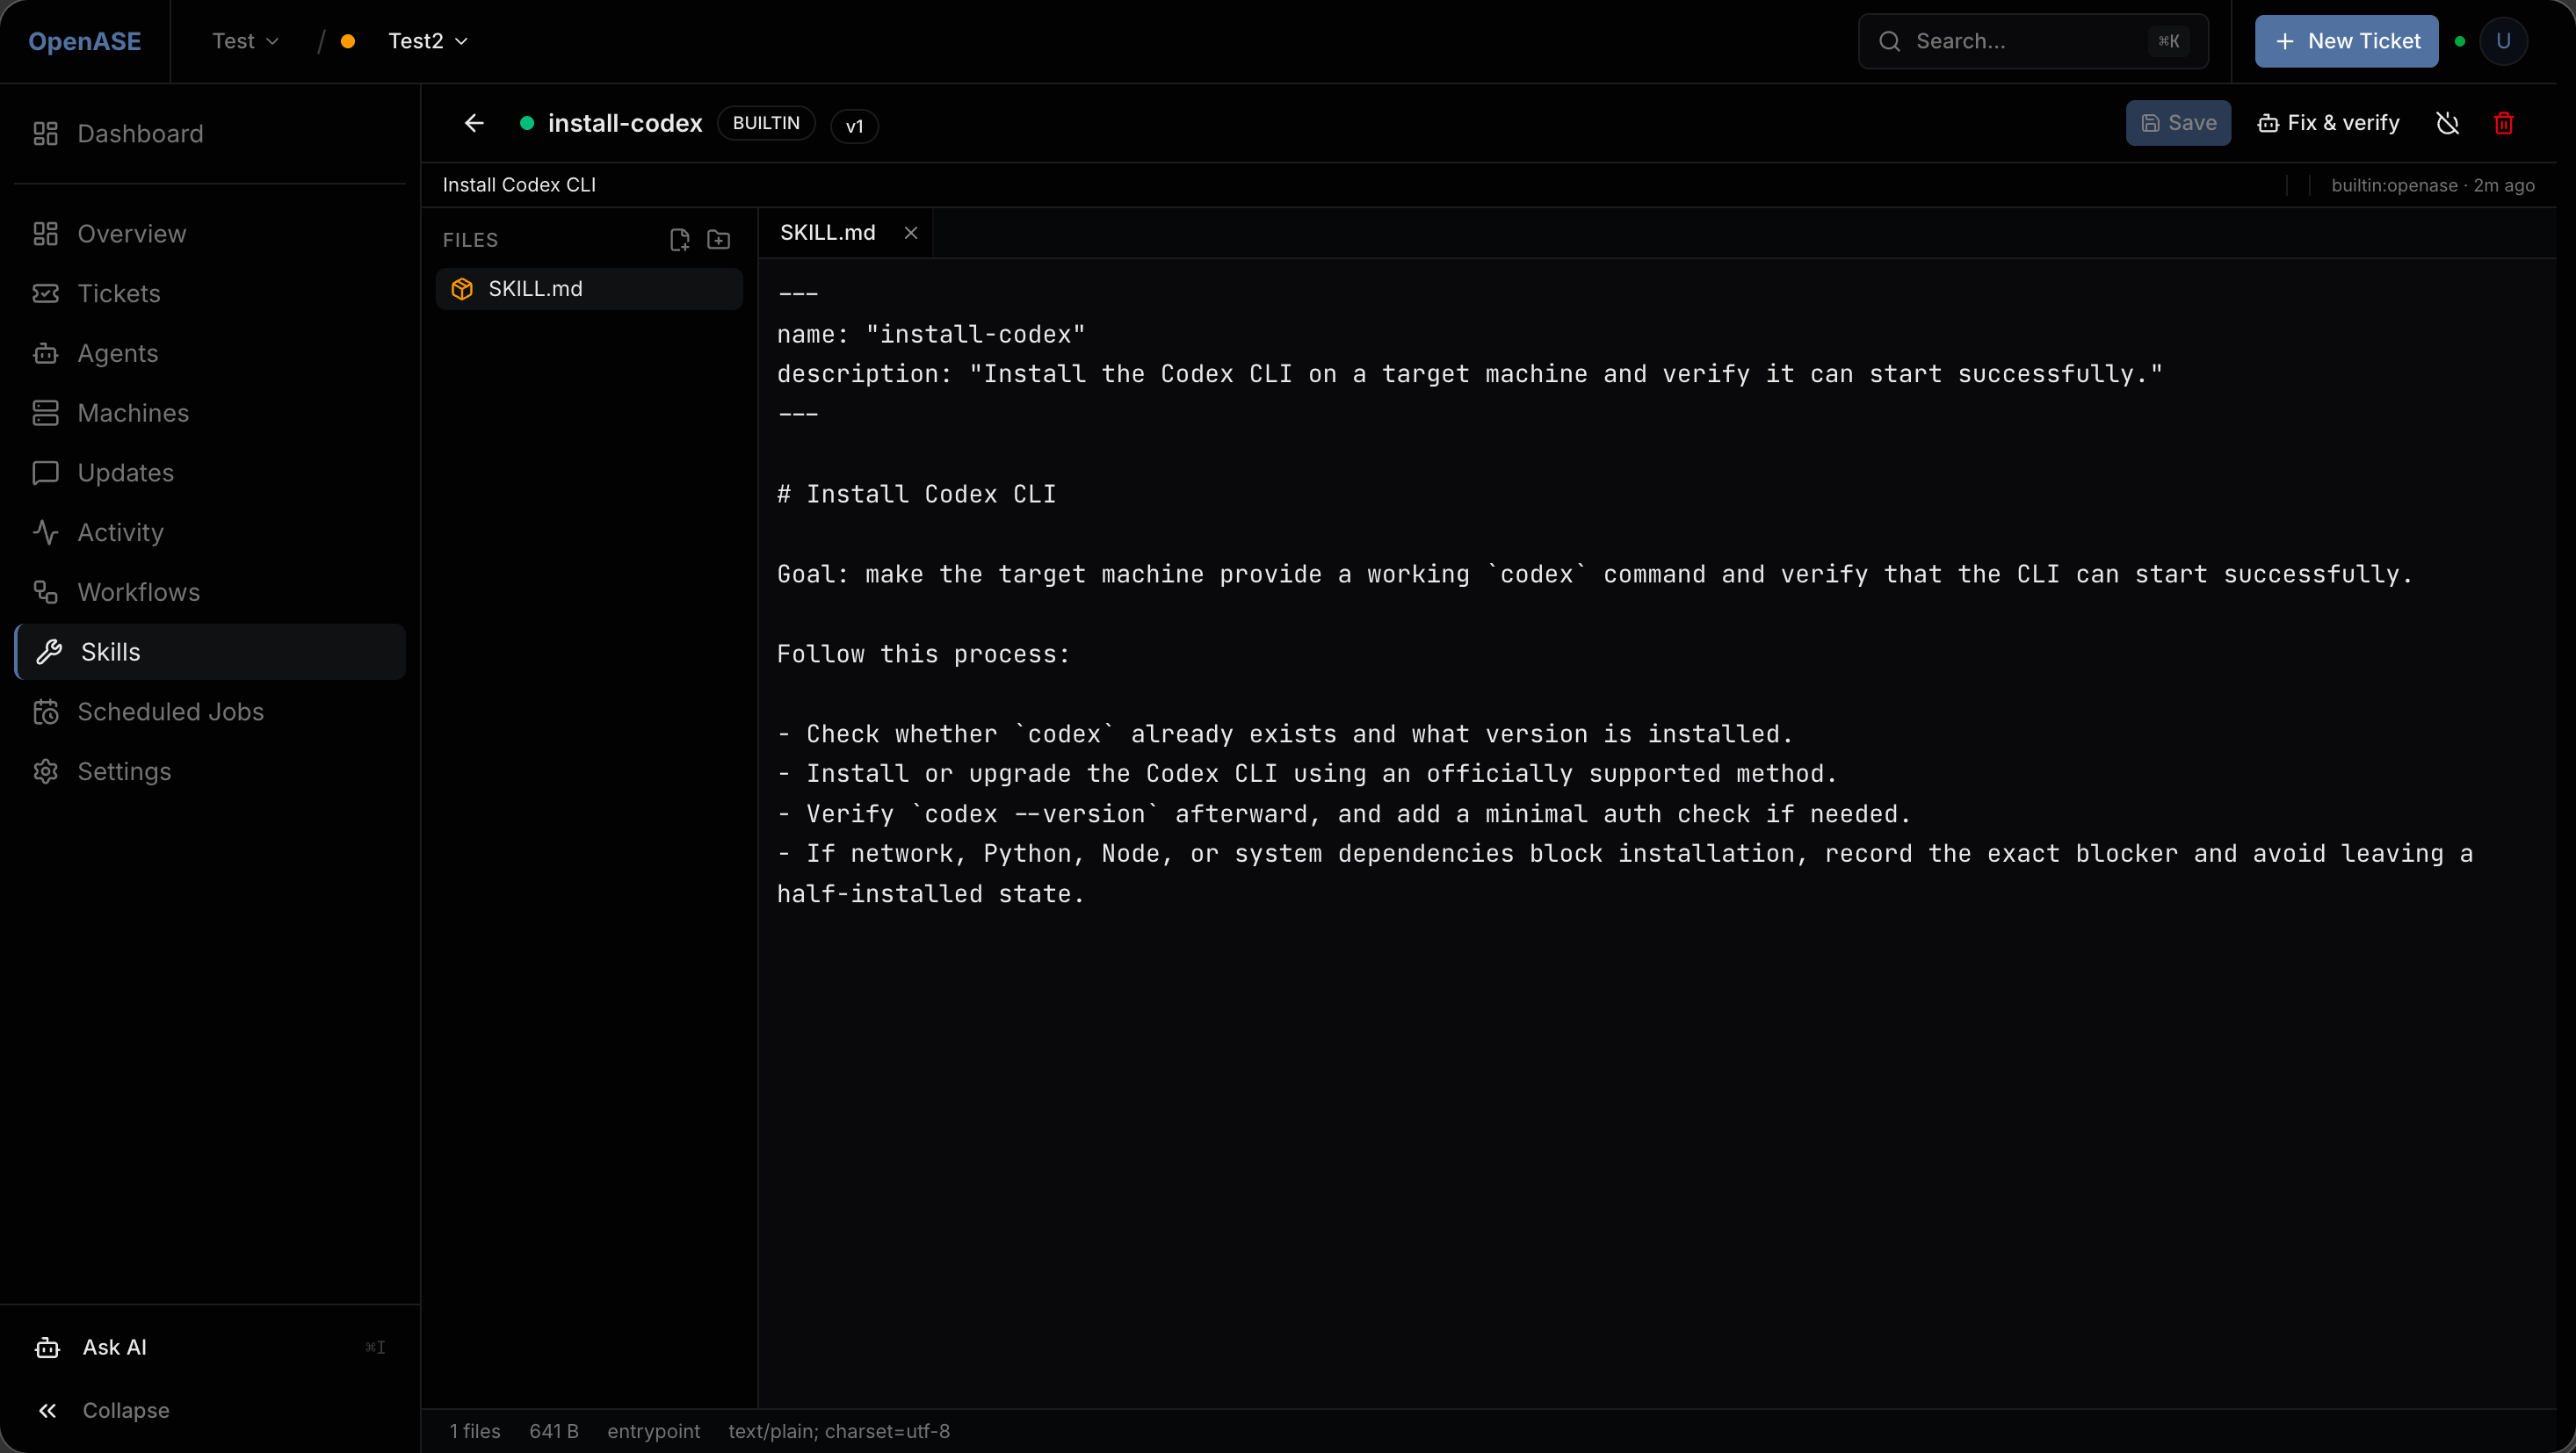The width and height of the screenshot is (2576, 1453).
Task: Click the 'name: "install-codex"' line
Action: (931, 334)
